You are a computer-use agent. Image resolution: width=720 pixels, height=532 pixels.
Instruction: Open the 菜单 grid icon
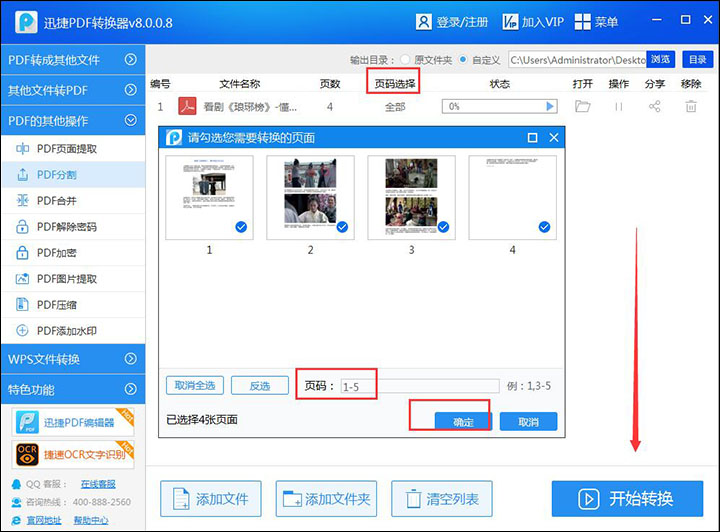[x=583, y=22]
